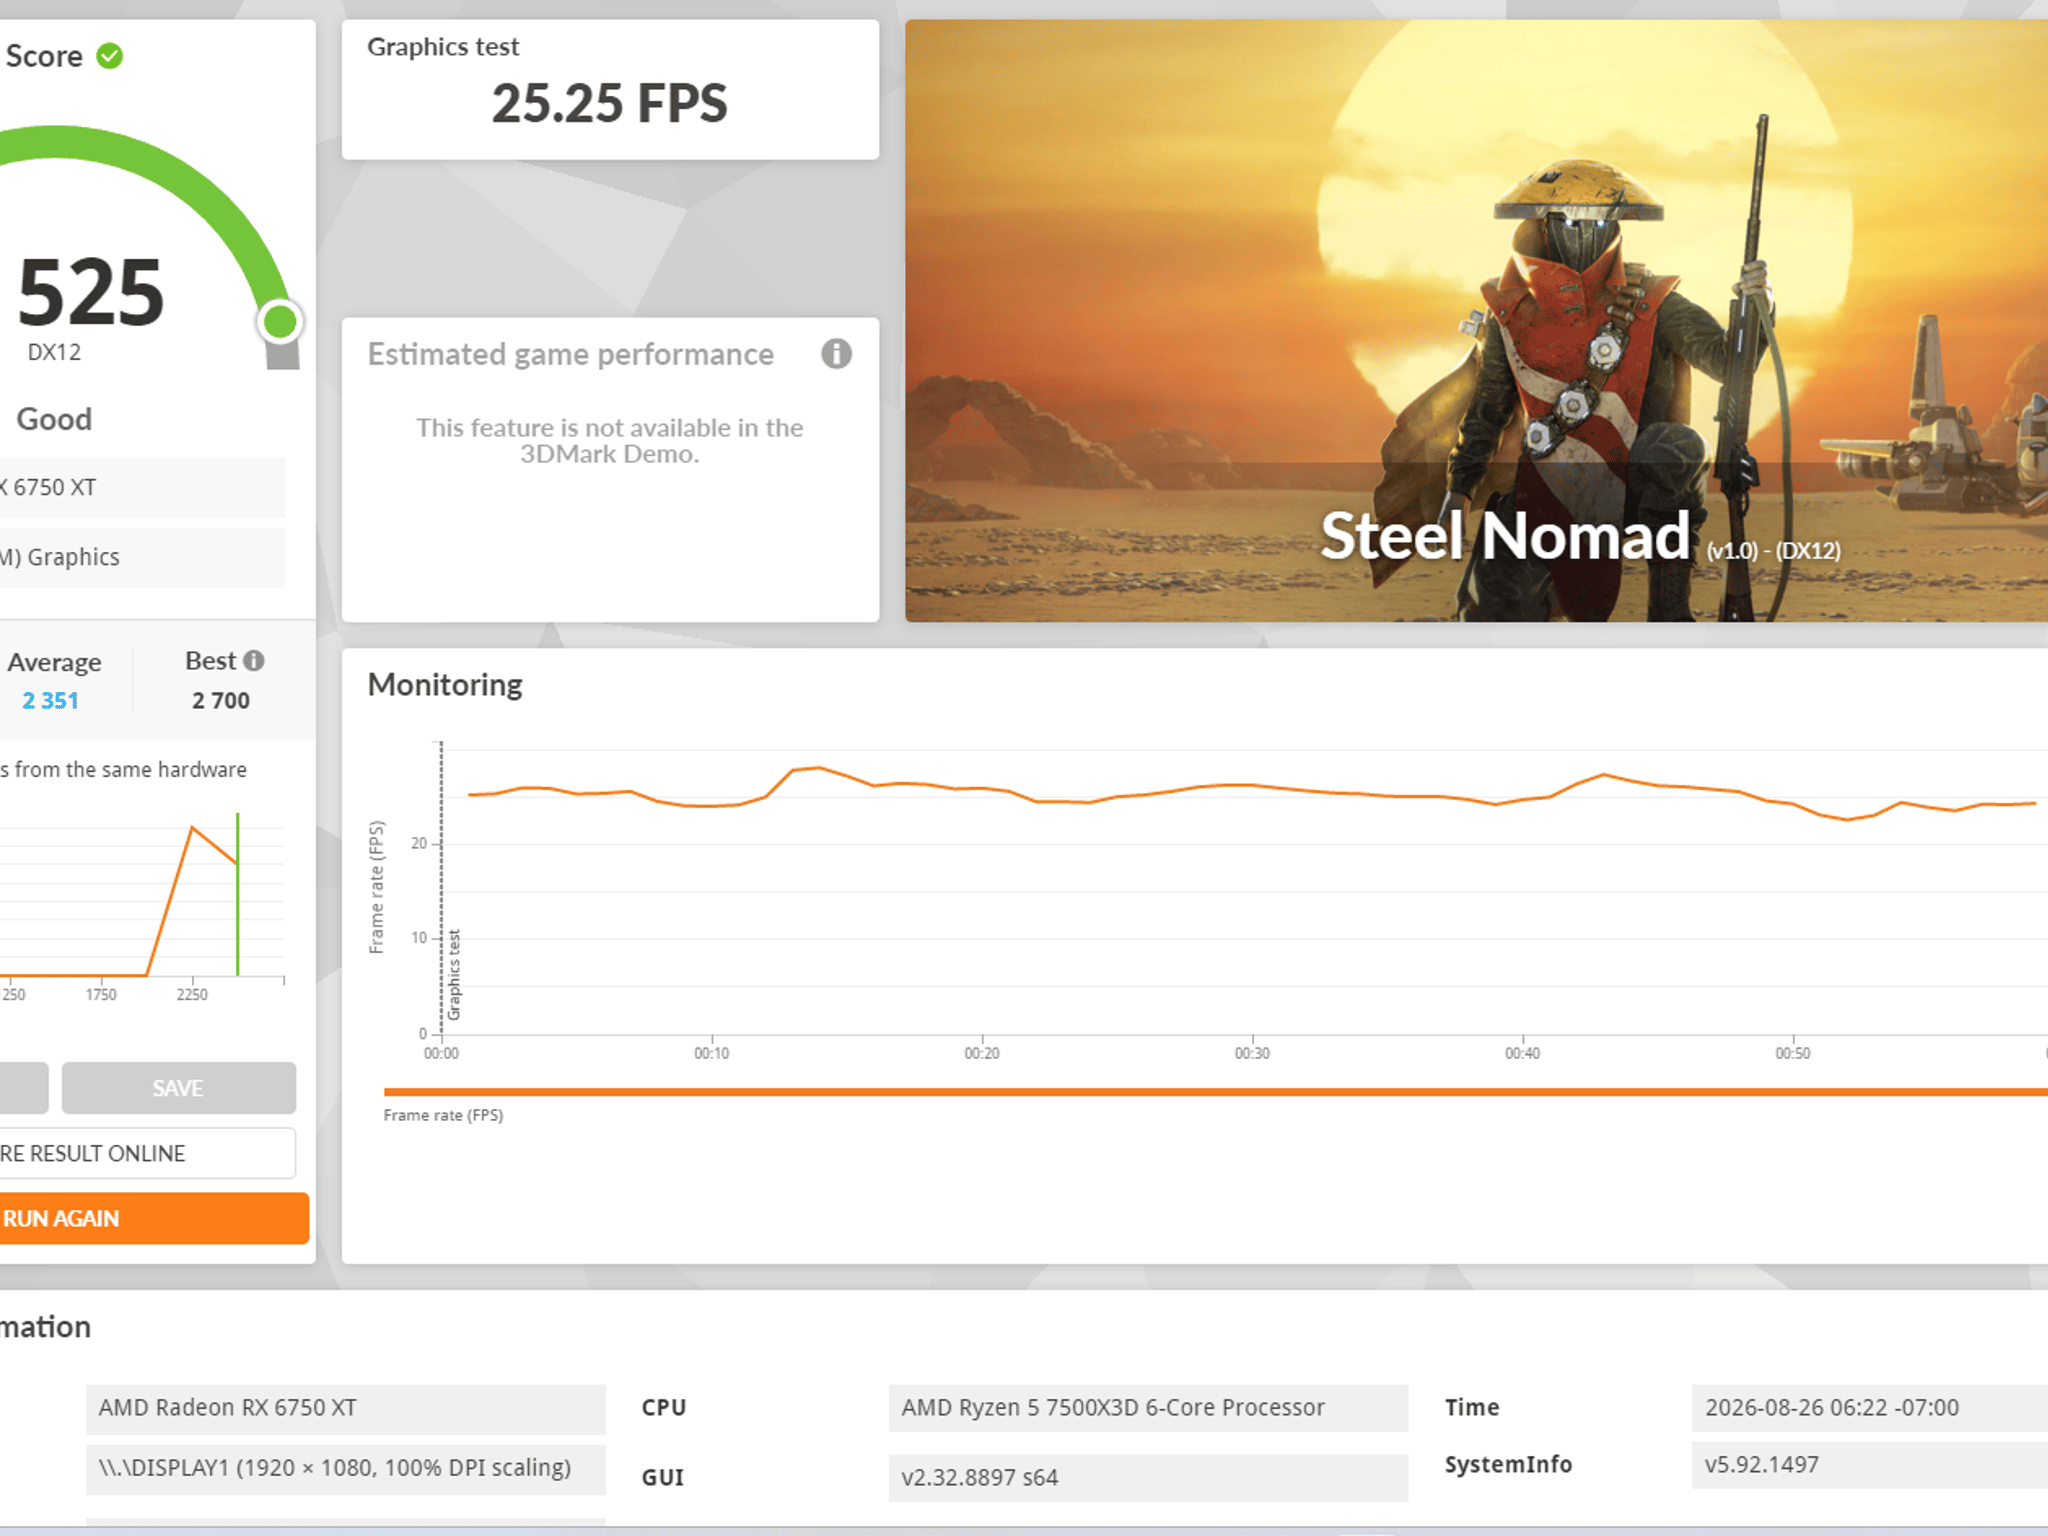Click the 00:10 time axis label
The height and width of the screenshot is (1536, 2048).
pos(712,1053)
